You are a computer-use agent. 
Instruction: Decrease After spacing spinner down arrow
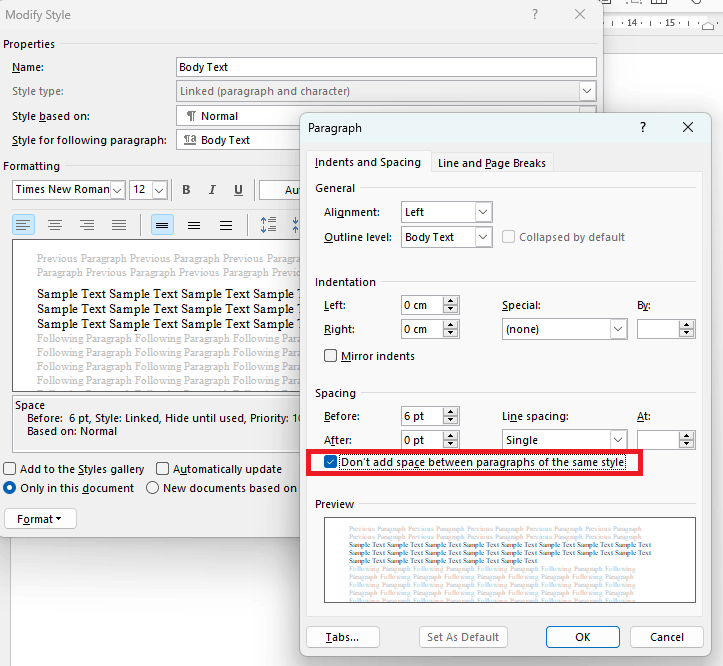(x=450, y=445)
